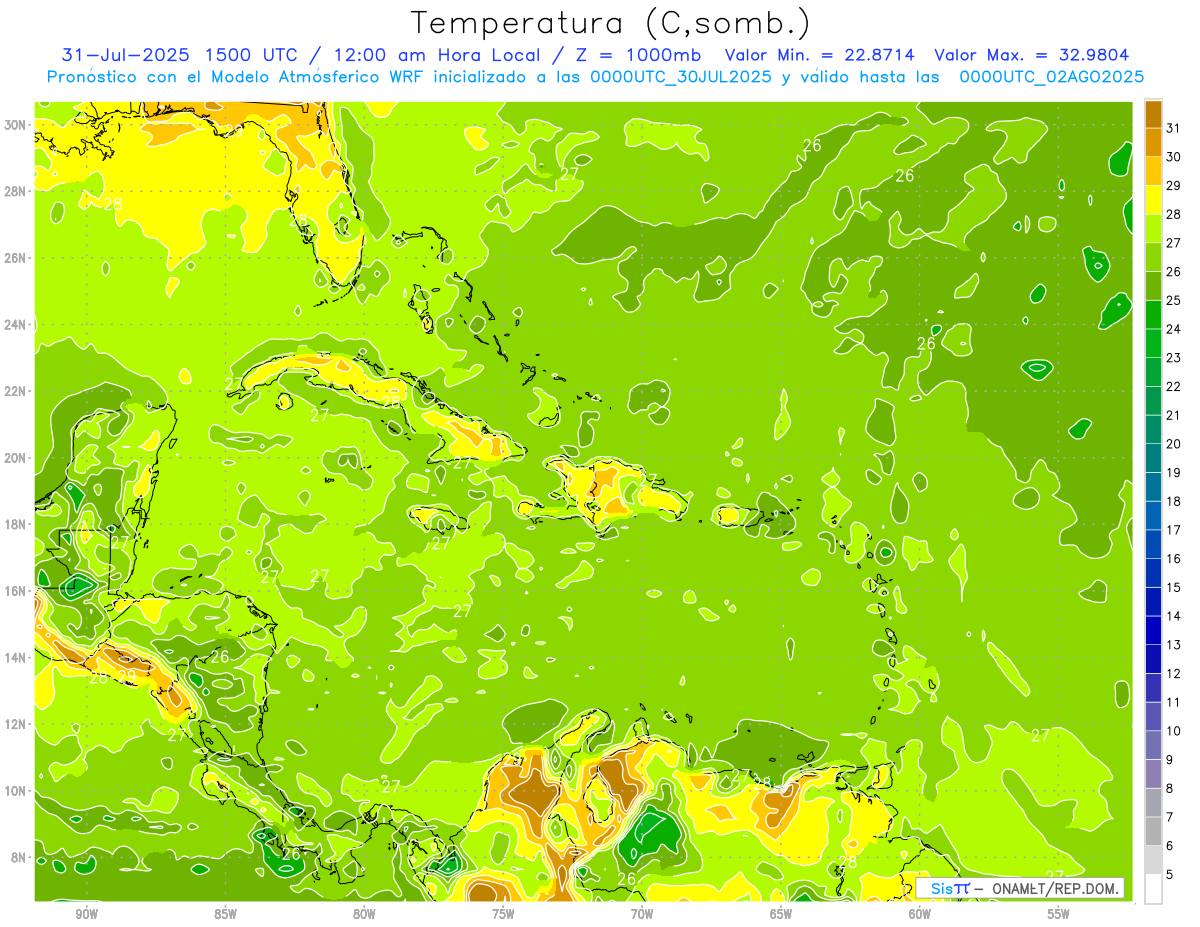
Task: Click the colorbar label '18'
Action: click(x=1173, y=501)
